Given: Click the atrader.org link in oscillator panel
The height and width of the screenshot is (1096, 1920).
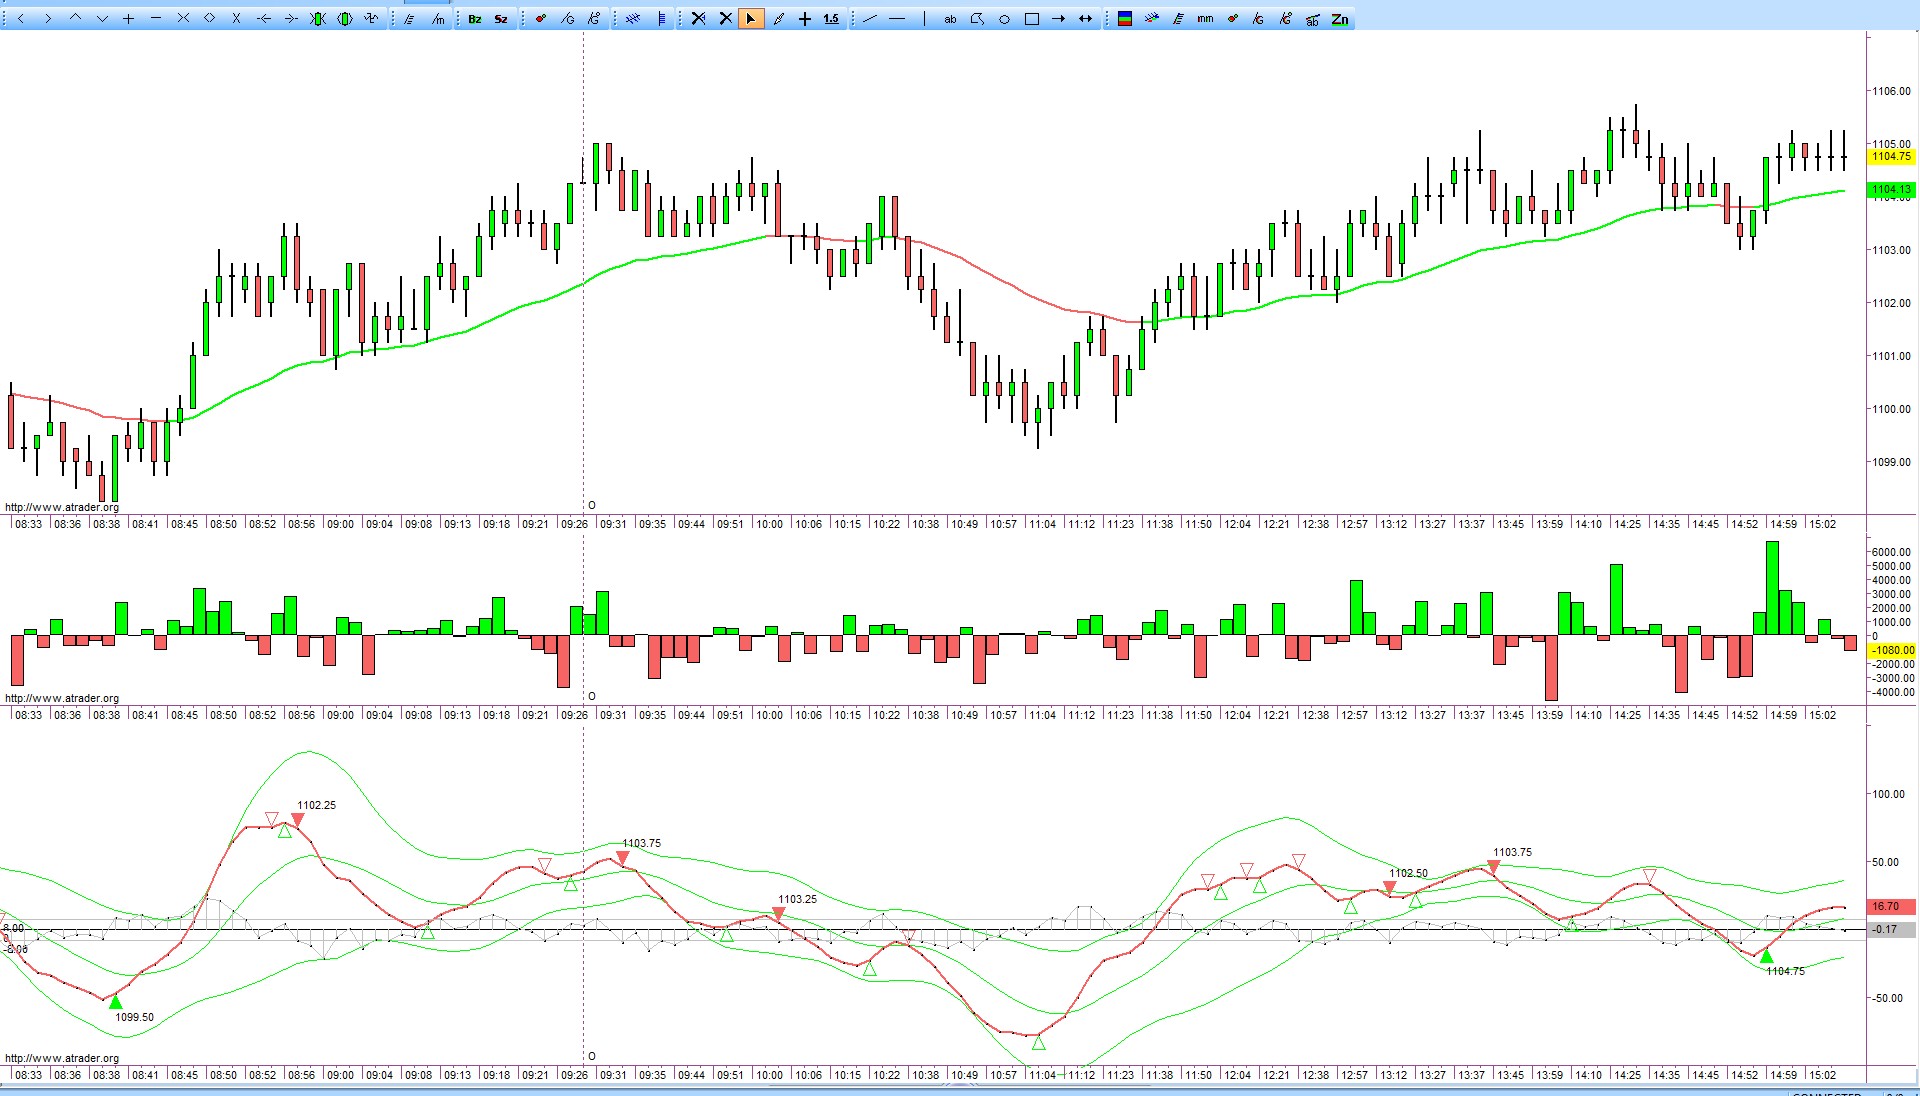Looking at the screenshot, I should pyautogui.click(x=62, y=1058).
